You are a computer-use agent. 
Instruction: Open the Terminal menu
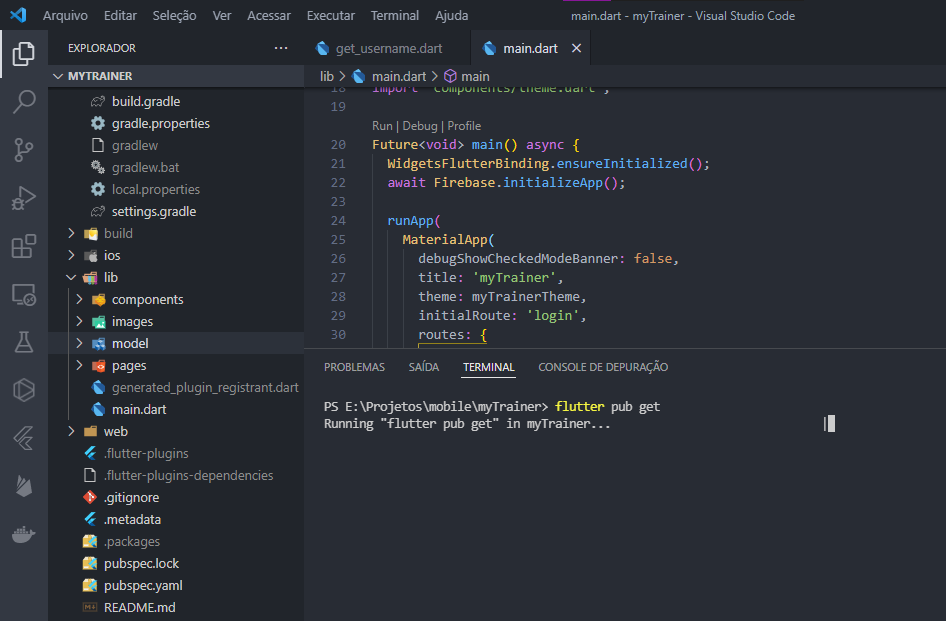point(395,16)
